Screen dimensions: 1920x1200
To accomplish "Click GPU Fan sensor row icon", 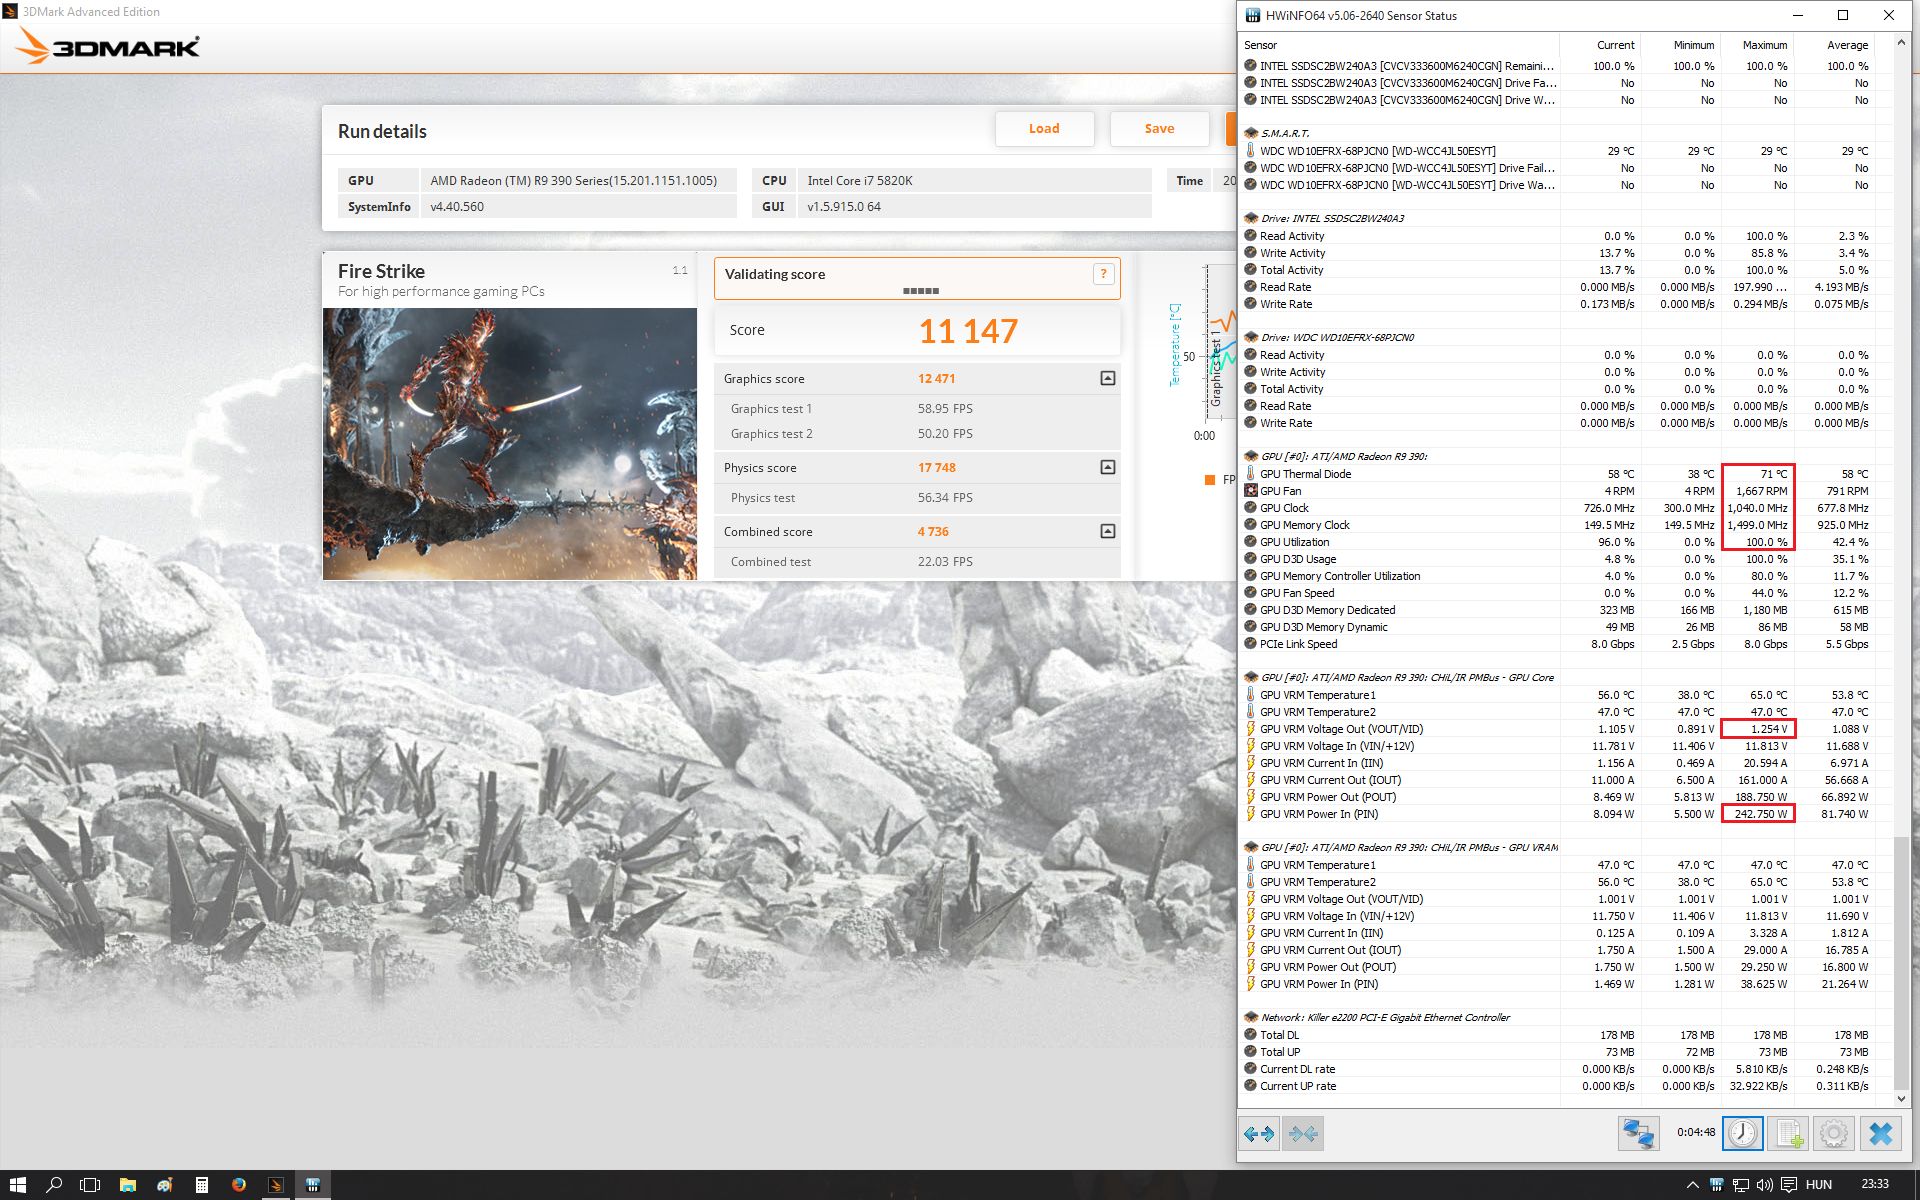I will coord(1250,491).
